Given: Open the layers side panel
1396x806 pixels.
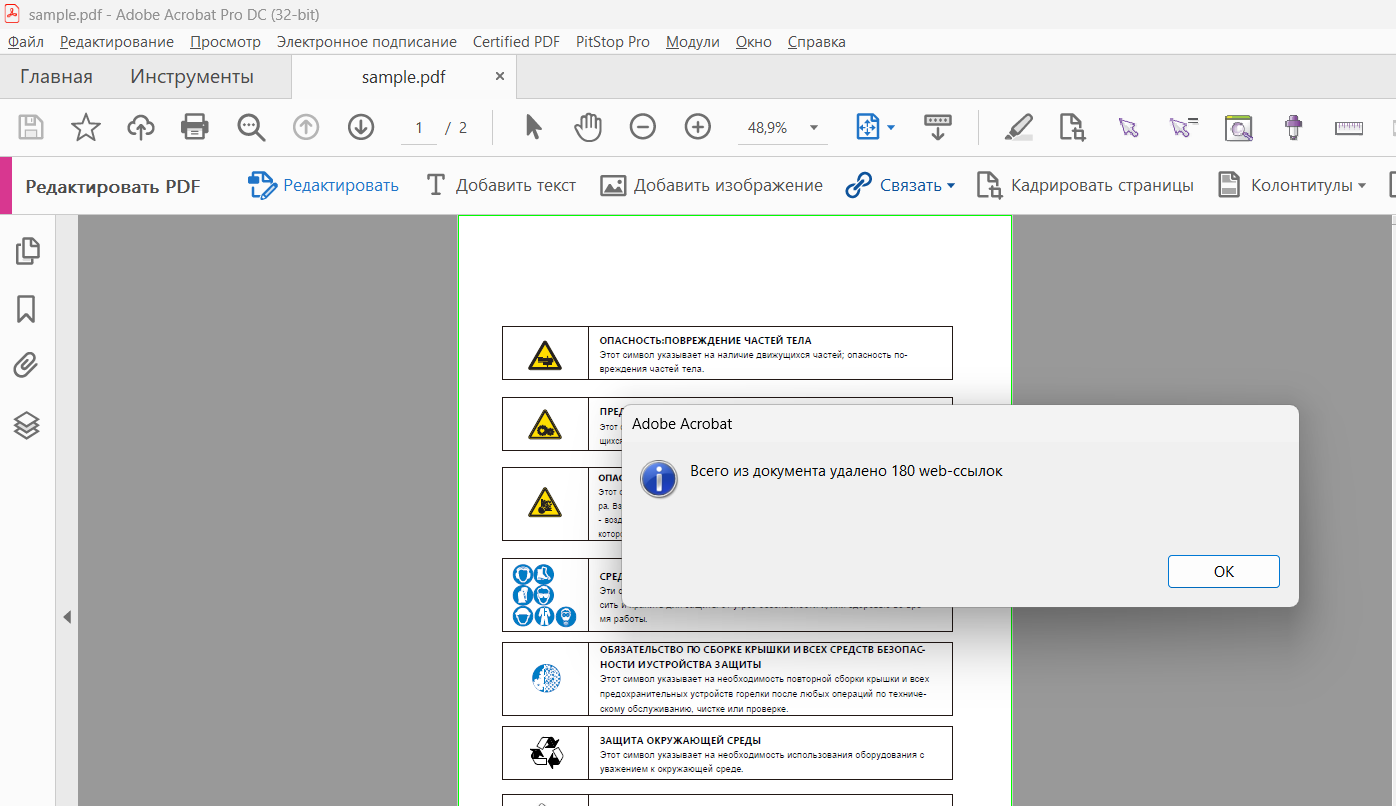Looking at the screenshot, I should 27,425.
